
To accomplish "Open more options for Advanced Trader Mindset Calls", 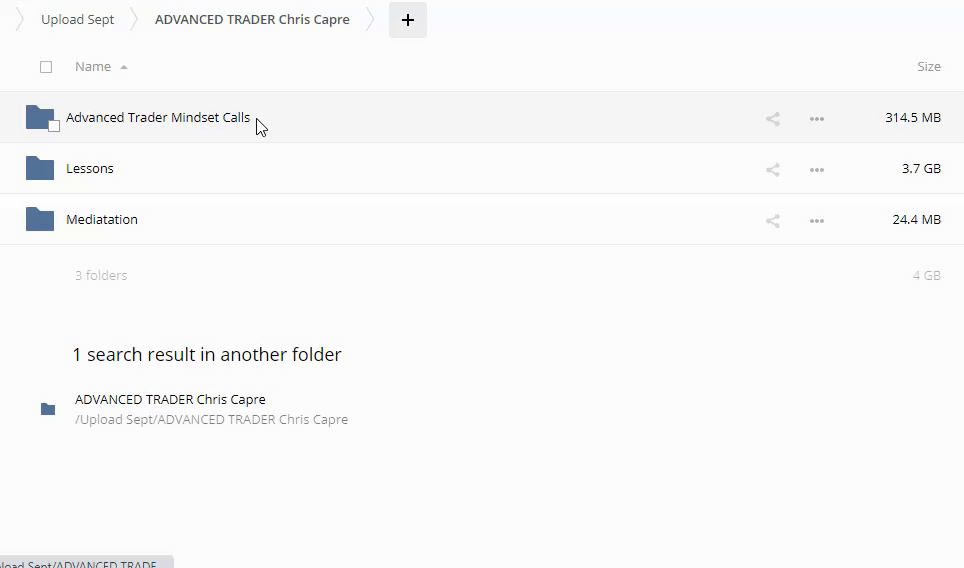I will point(816,119).
